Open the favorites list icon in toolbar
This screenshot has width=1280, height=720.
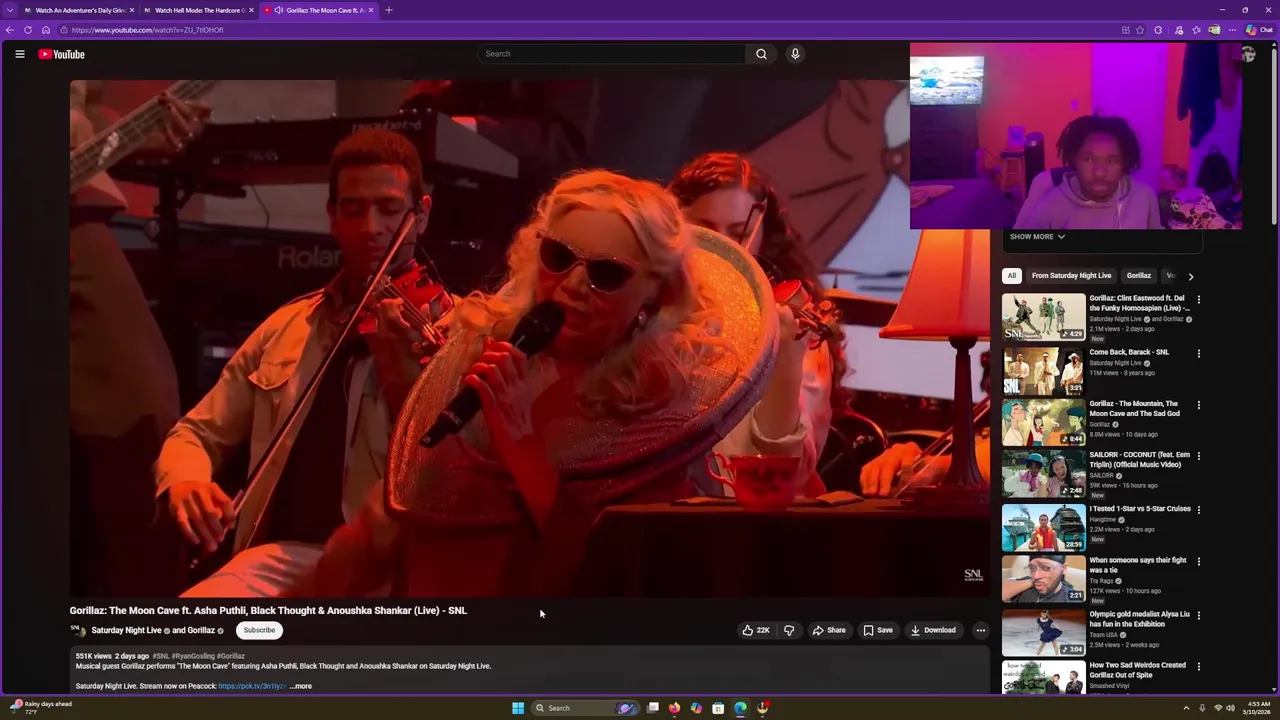[1196, 30]
